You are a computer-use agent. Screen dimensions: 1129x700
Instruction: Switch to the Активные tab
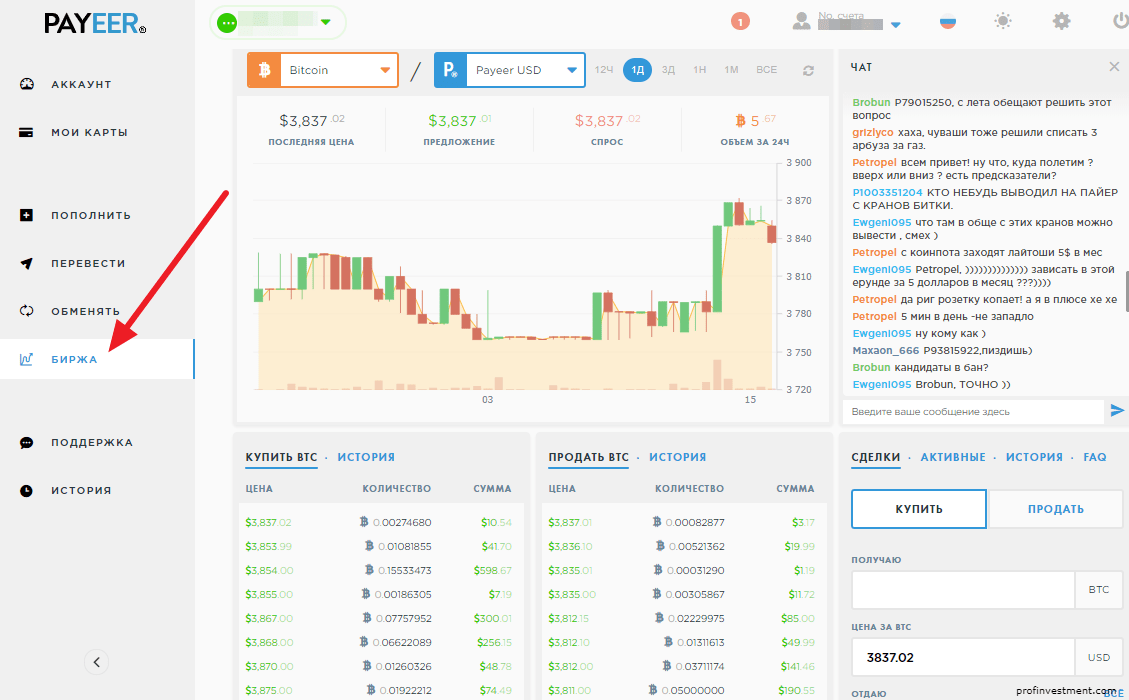click(x=953, y=457)
